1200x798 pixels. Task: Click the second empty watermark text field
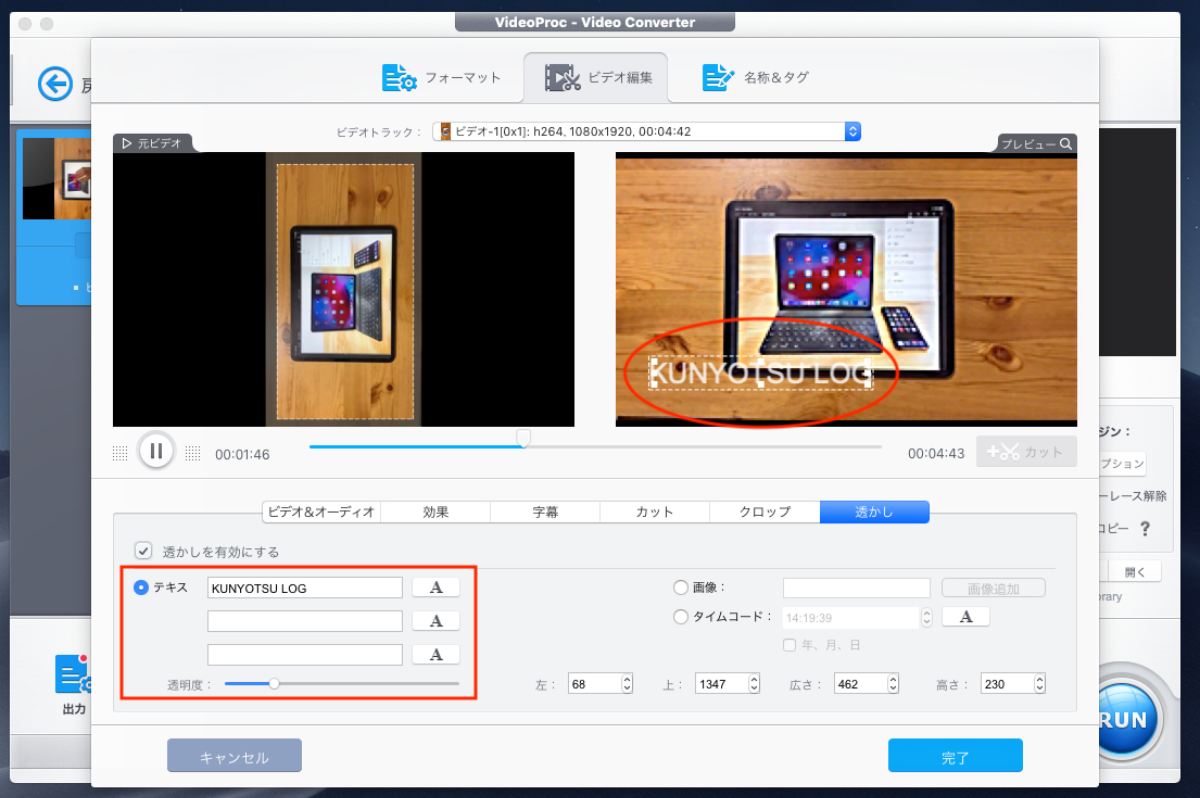coord(305,621)
